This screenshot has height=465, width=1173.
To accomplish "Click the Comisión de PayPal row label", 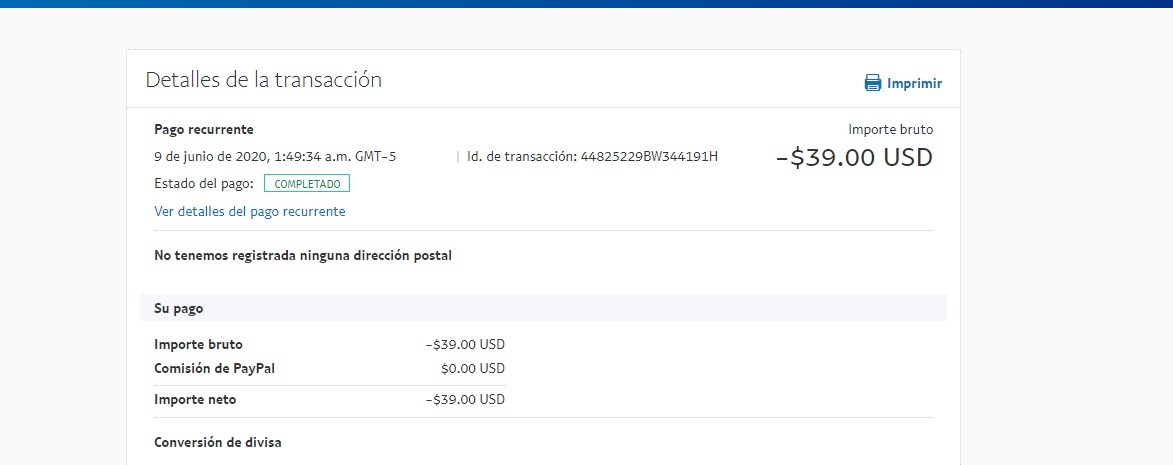I will [x=209, y=369].
